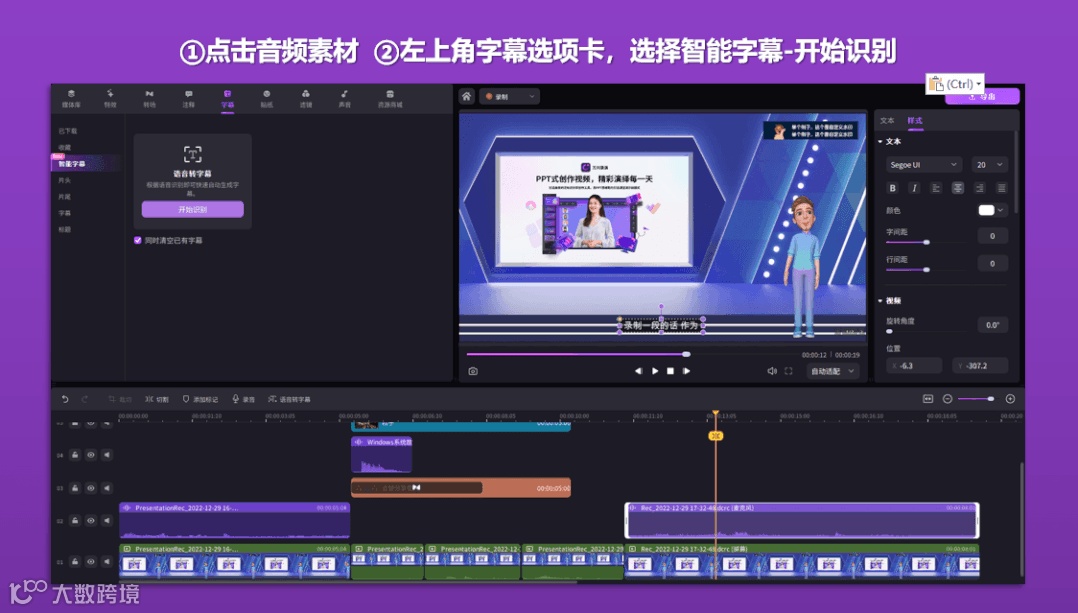Click the 添加标记 marker tool
Viewport: 1078px width, 613px height.
(204, 400)
